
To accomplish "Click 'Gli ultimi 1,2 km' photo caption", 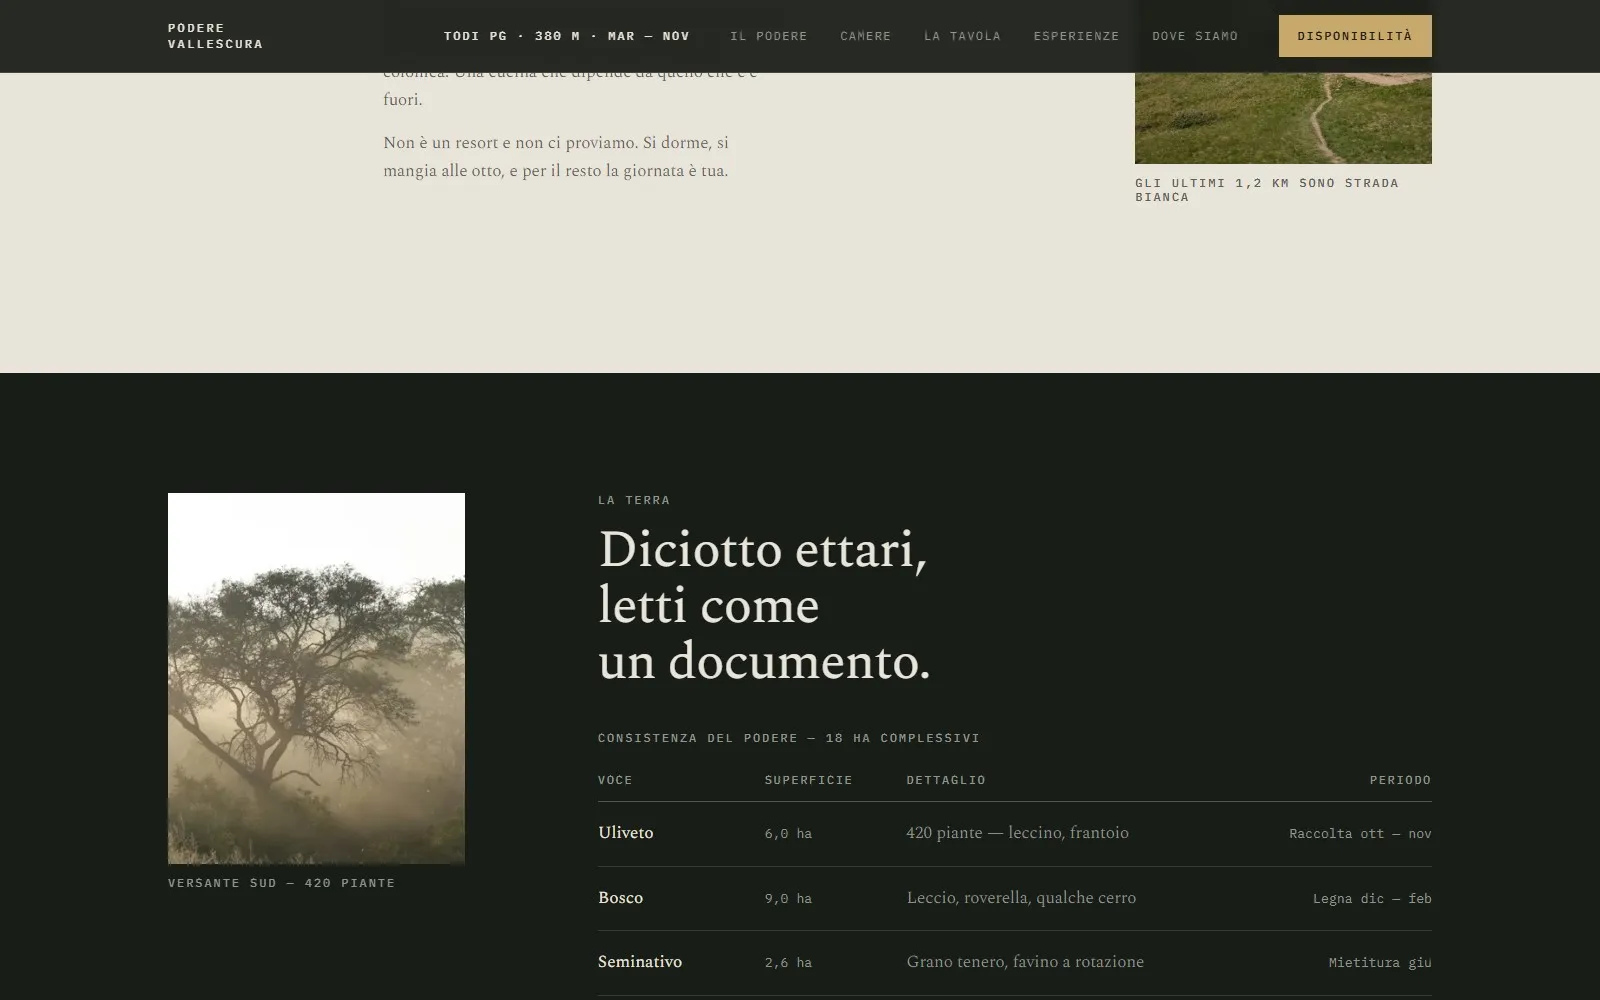I will [x=1267, y=190].
